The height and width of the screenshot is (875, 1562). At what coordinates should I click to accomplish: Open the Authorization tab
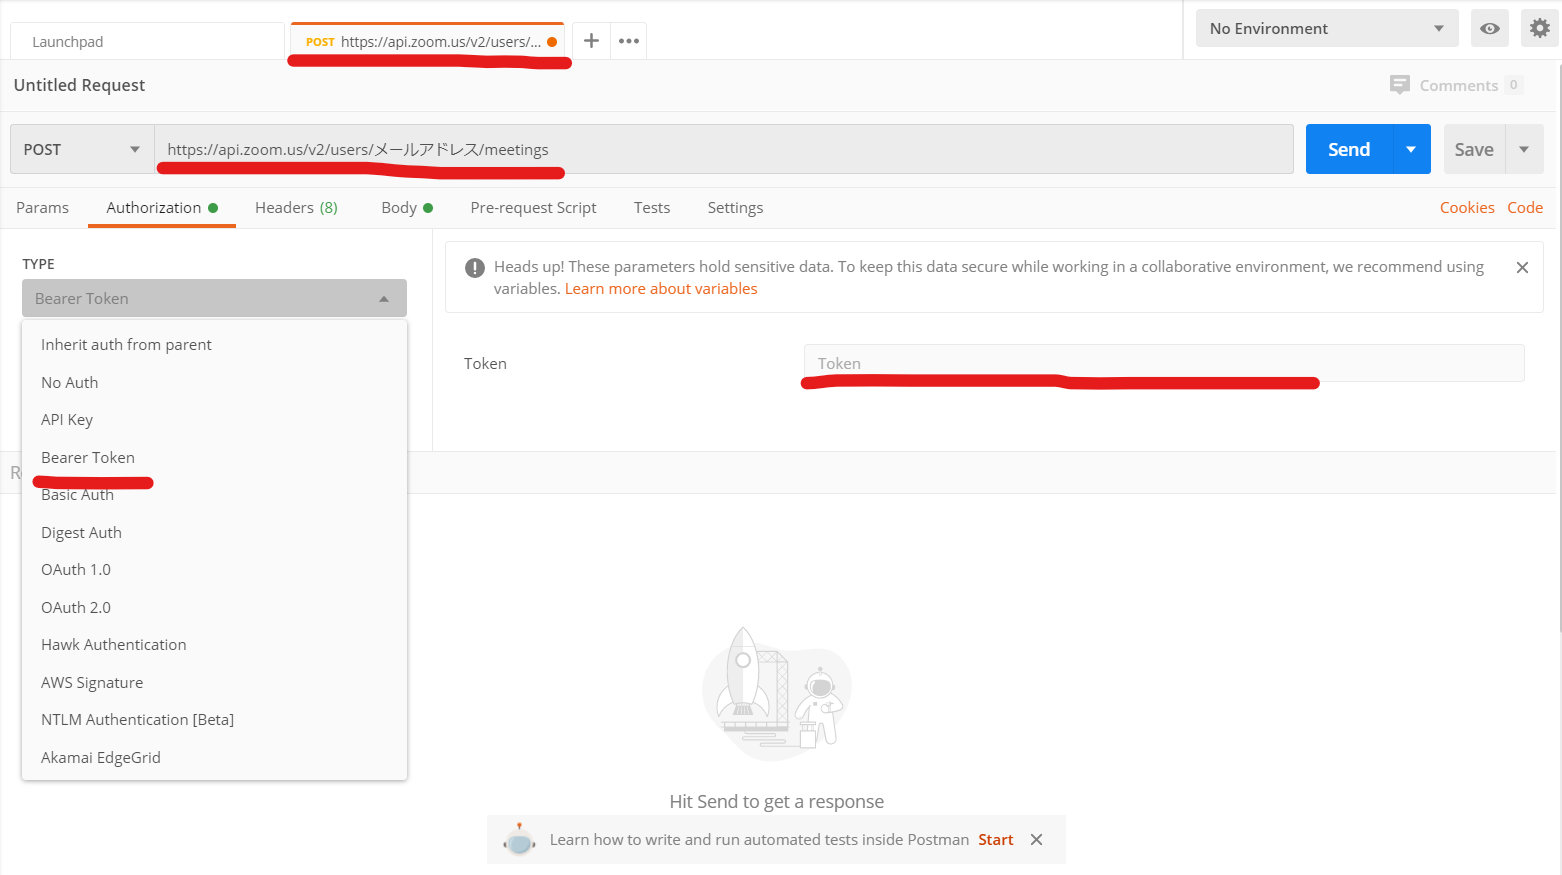[162, 207]
